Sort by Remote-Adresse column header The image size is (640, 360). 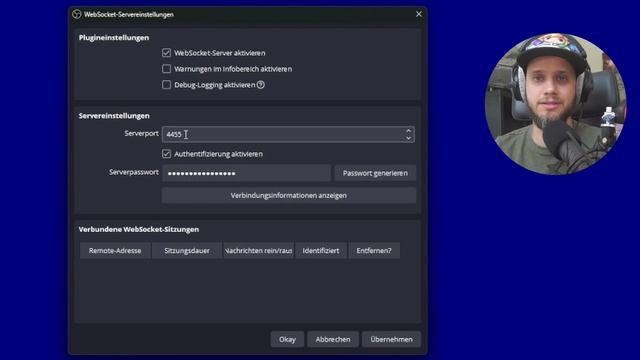click(x=115, y=251)
